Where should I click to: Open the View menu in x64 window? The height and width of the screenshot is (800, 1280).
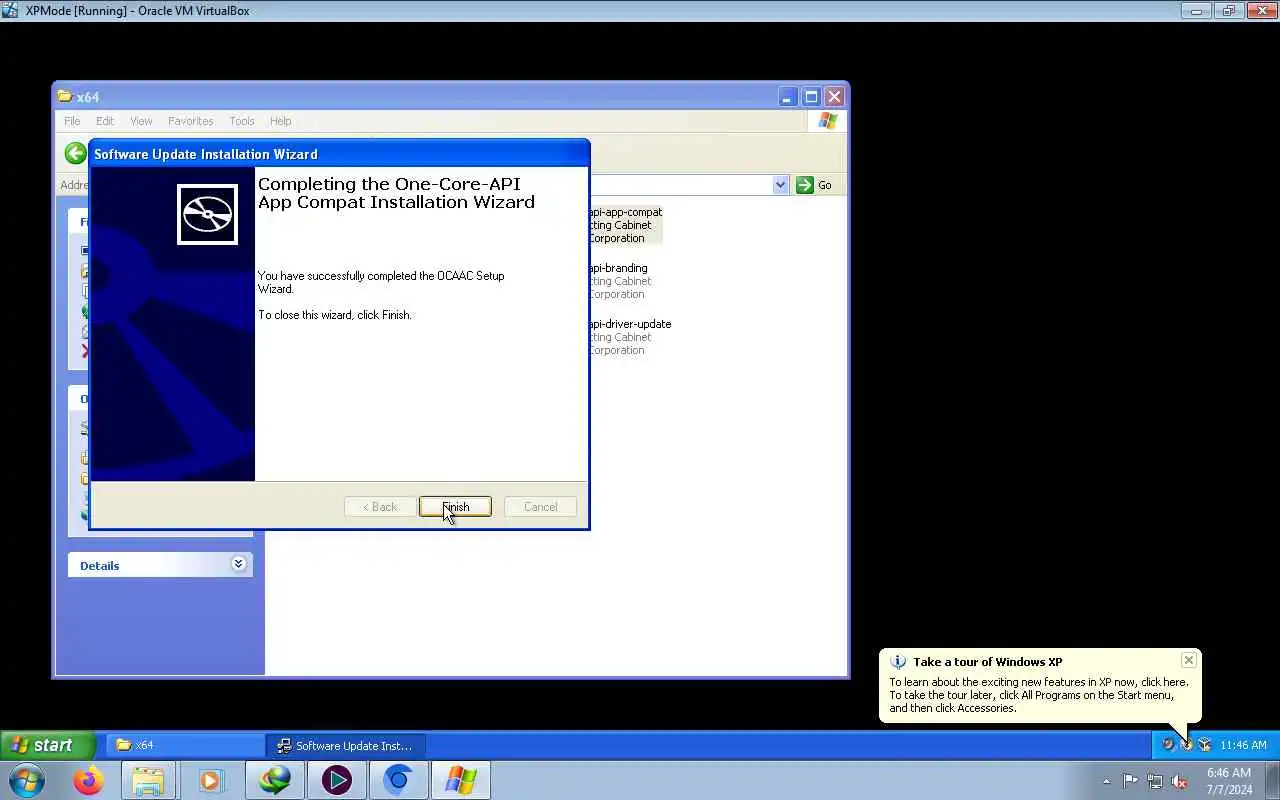(141, 121)
